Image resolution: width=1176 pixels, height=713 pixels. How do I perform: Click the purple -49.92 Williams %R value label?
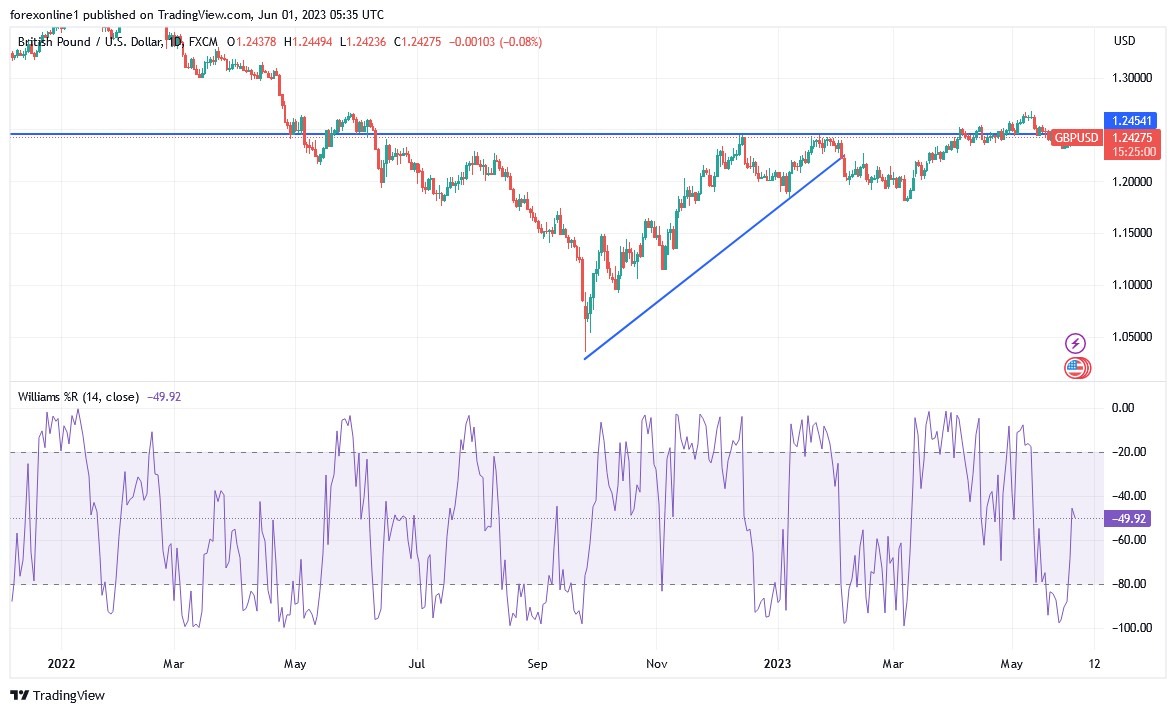(1127, 519)
